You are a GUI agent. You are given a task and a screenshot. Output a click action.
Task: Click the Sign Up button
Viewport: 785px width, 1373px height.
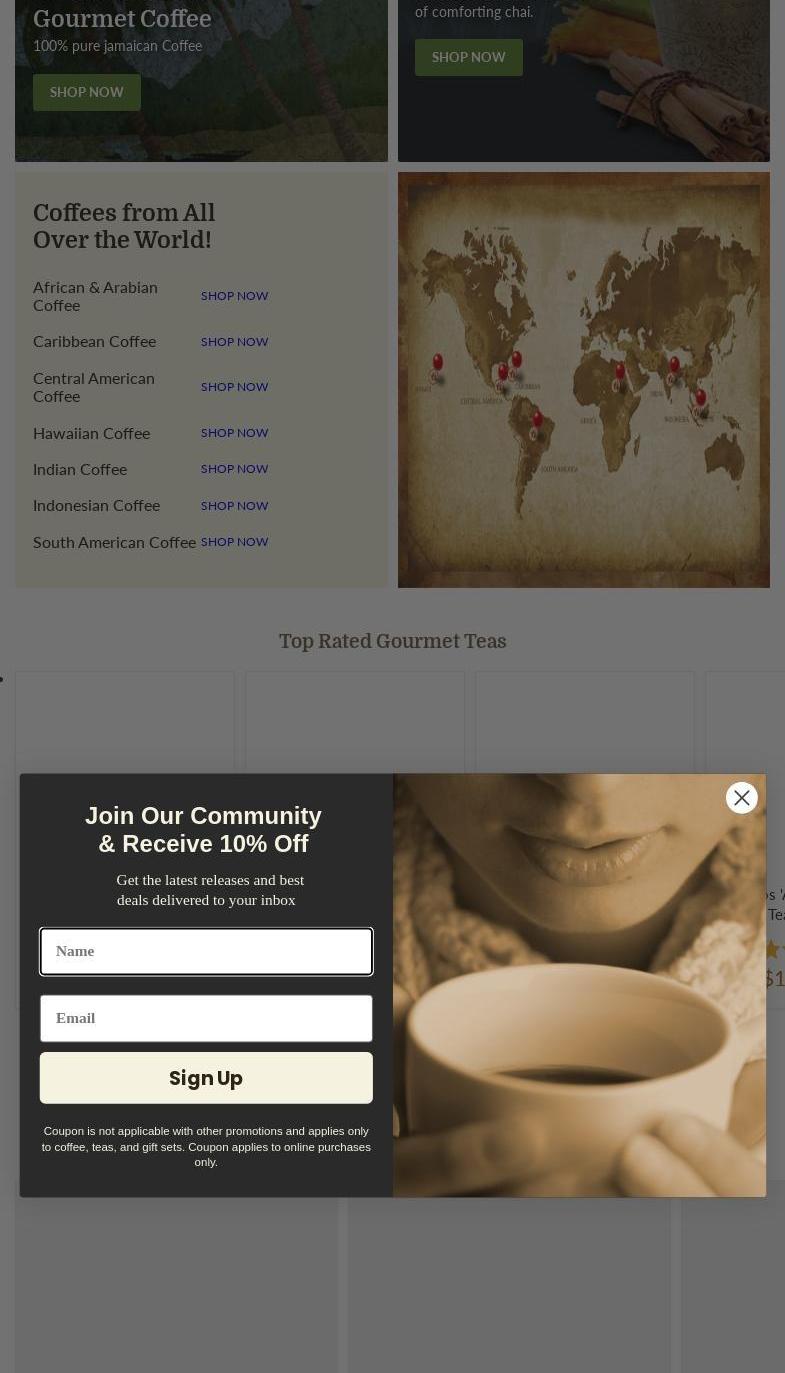pos(206,1078)
